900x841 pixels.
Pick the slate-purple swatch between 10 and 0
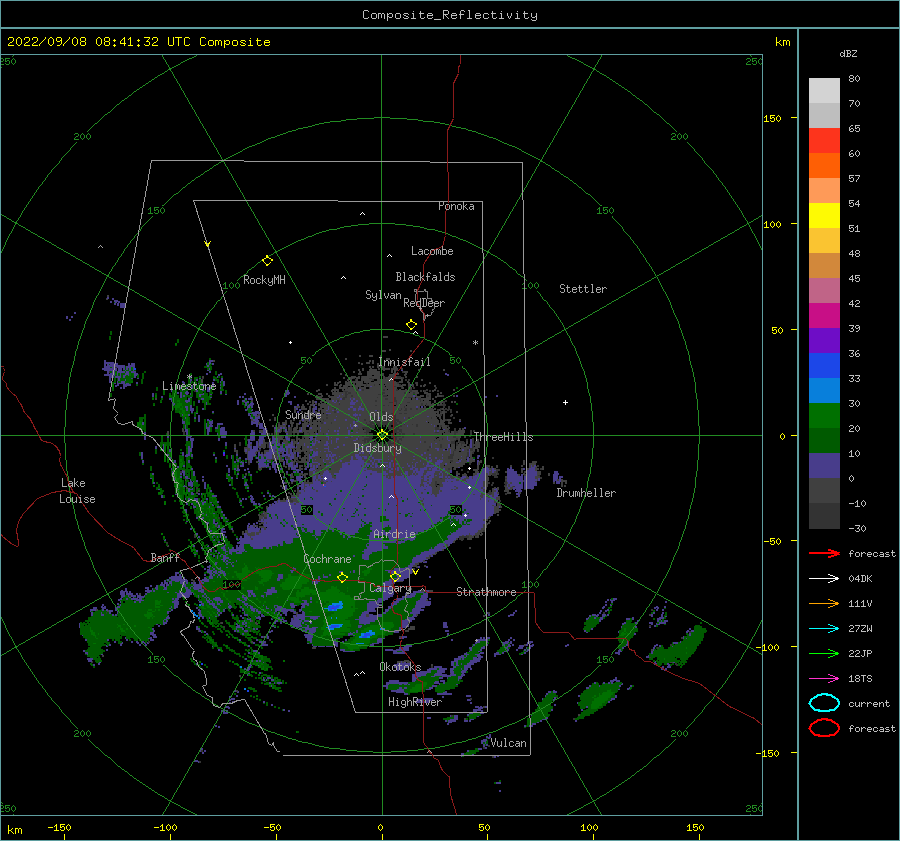point(824,466)
